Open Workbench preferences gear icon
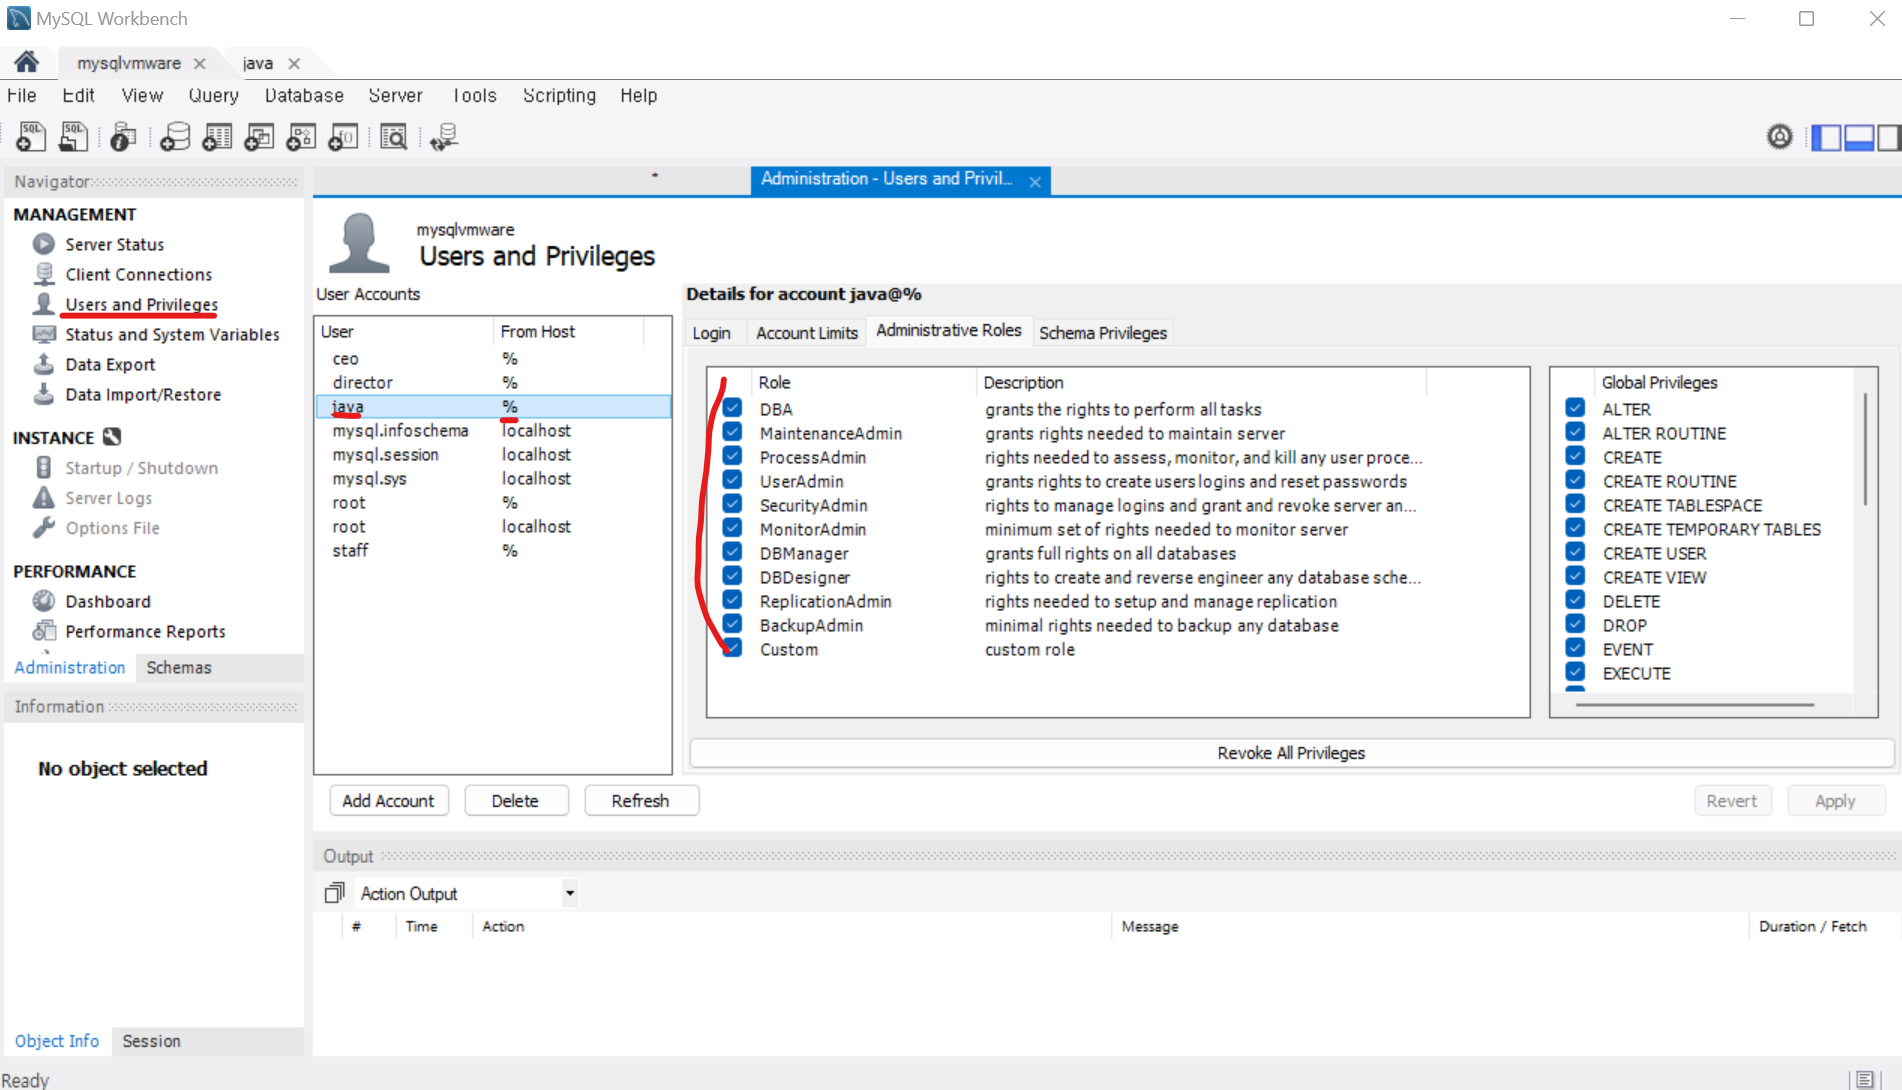1902x1090 pixels. click(x=1780, y=137)
